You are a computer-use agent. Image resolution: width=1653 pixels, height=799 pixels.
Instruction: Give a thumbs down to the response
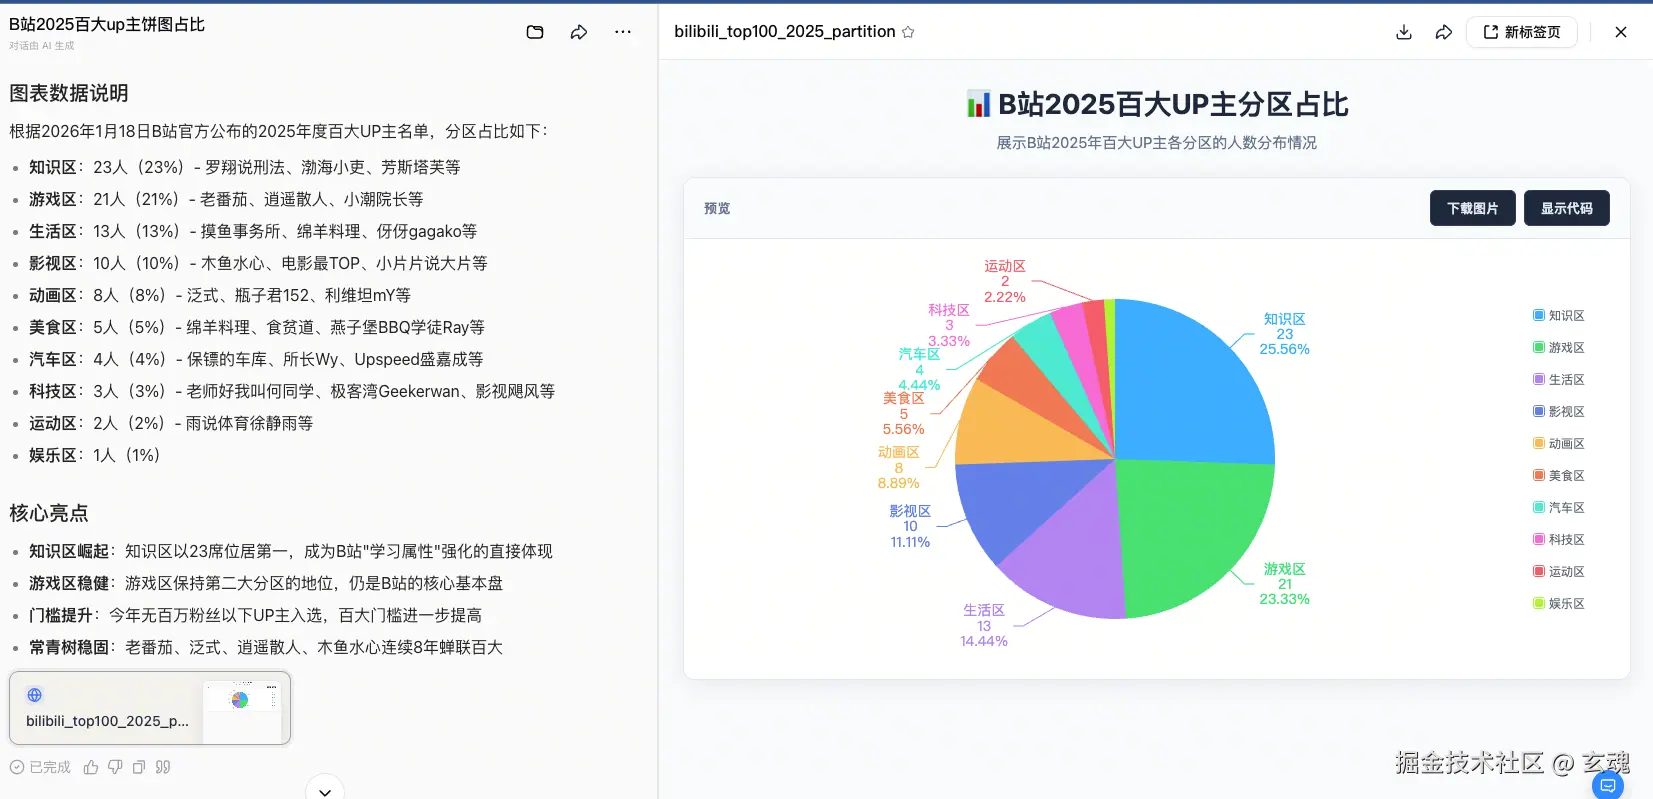(x=115, y=767)
